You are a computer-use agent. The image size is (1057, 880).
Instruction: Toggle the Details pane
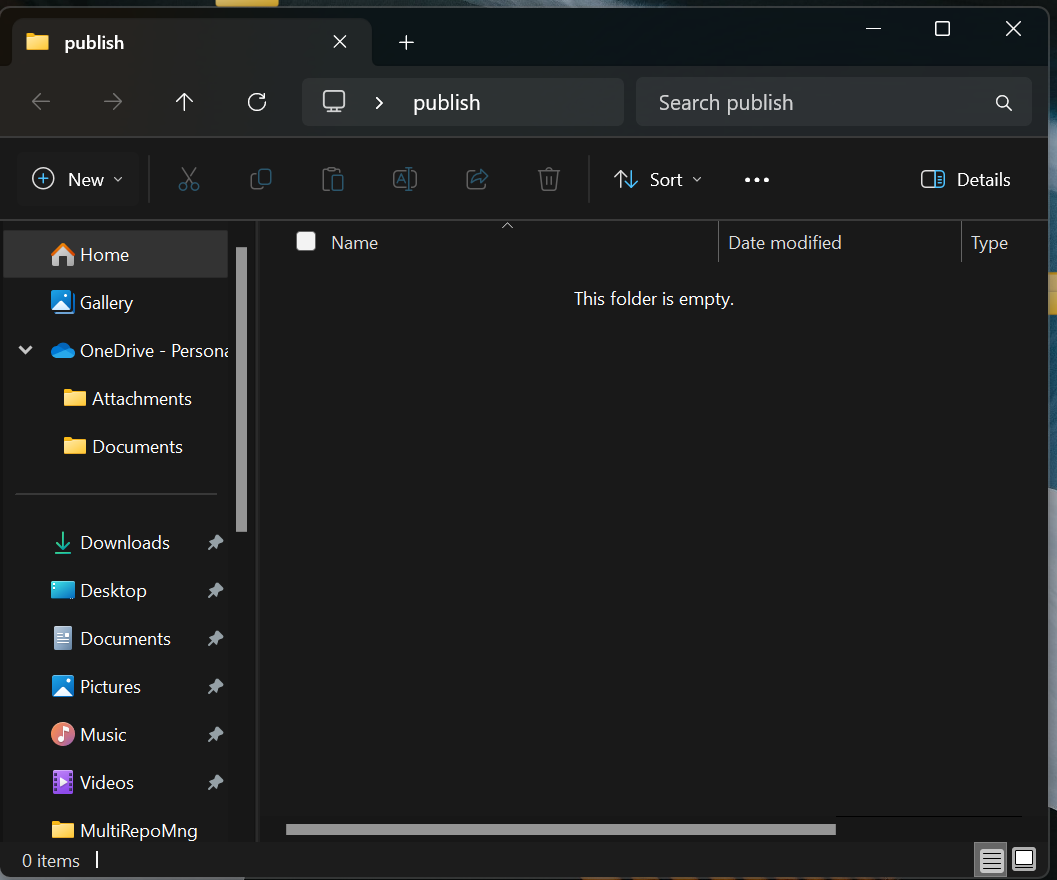click(963, 179)
